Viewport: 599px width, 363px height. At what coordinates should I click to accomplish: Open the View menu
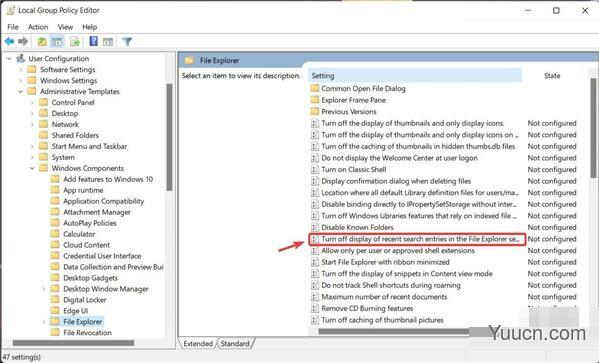(x=65, y=27)
